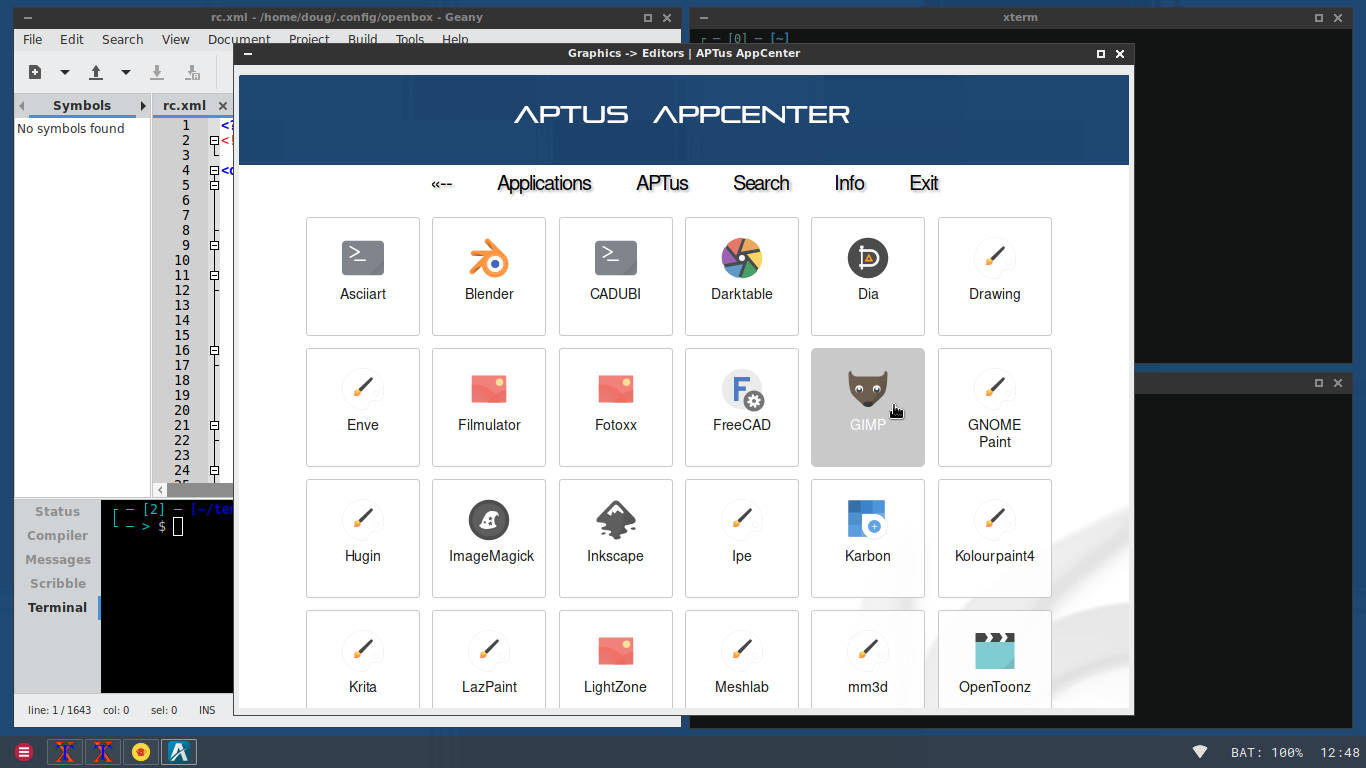Pick the Filmulator tile
1366x768 pixels.
tap(489, 407)
